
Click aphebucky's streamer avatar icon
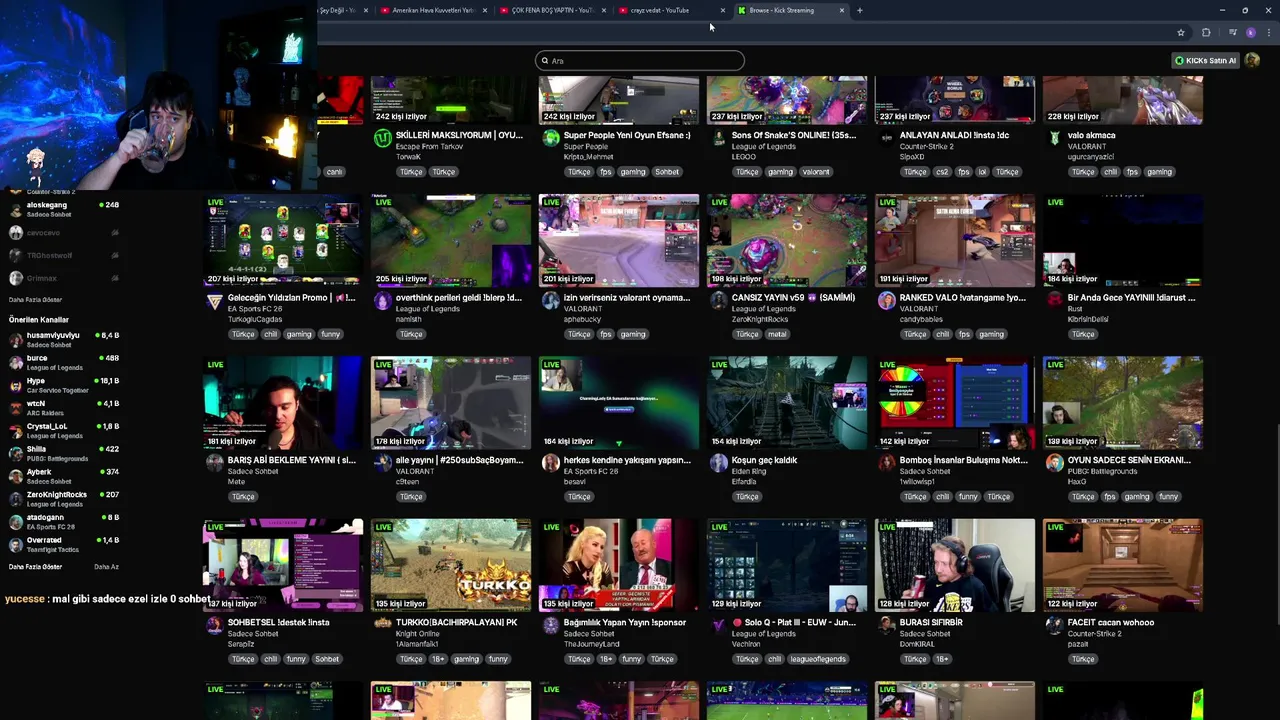pos(550,301)
